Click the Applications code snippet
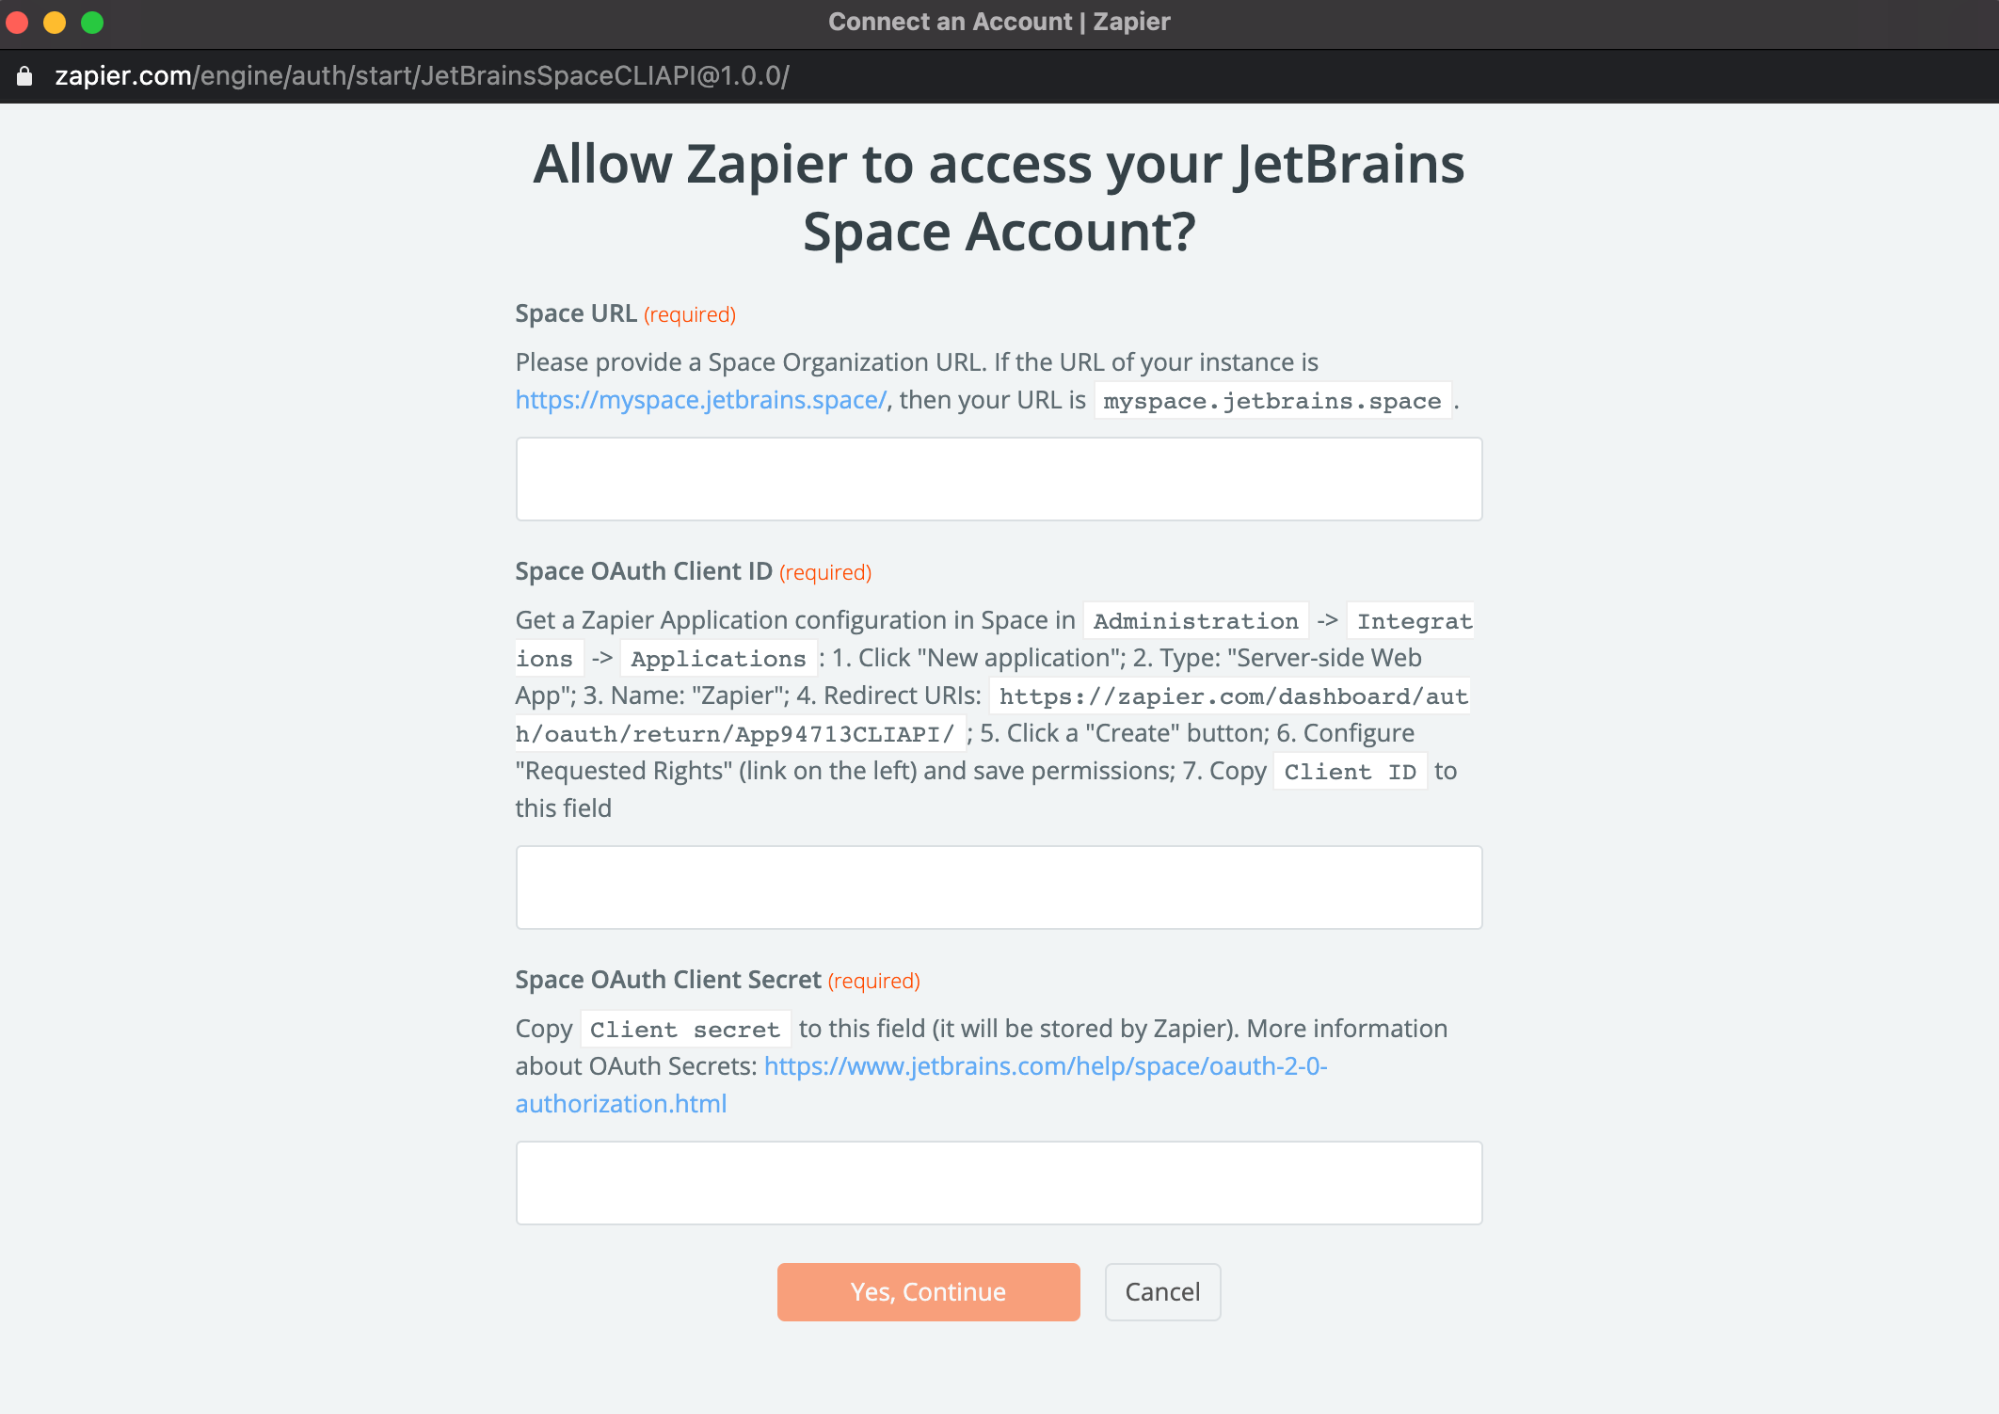 [718, 659]
